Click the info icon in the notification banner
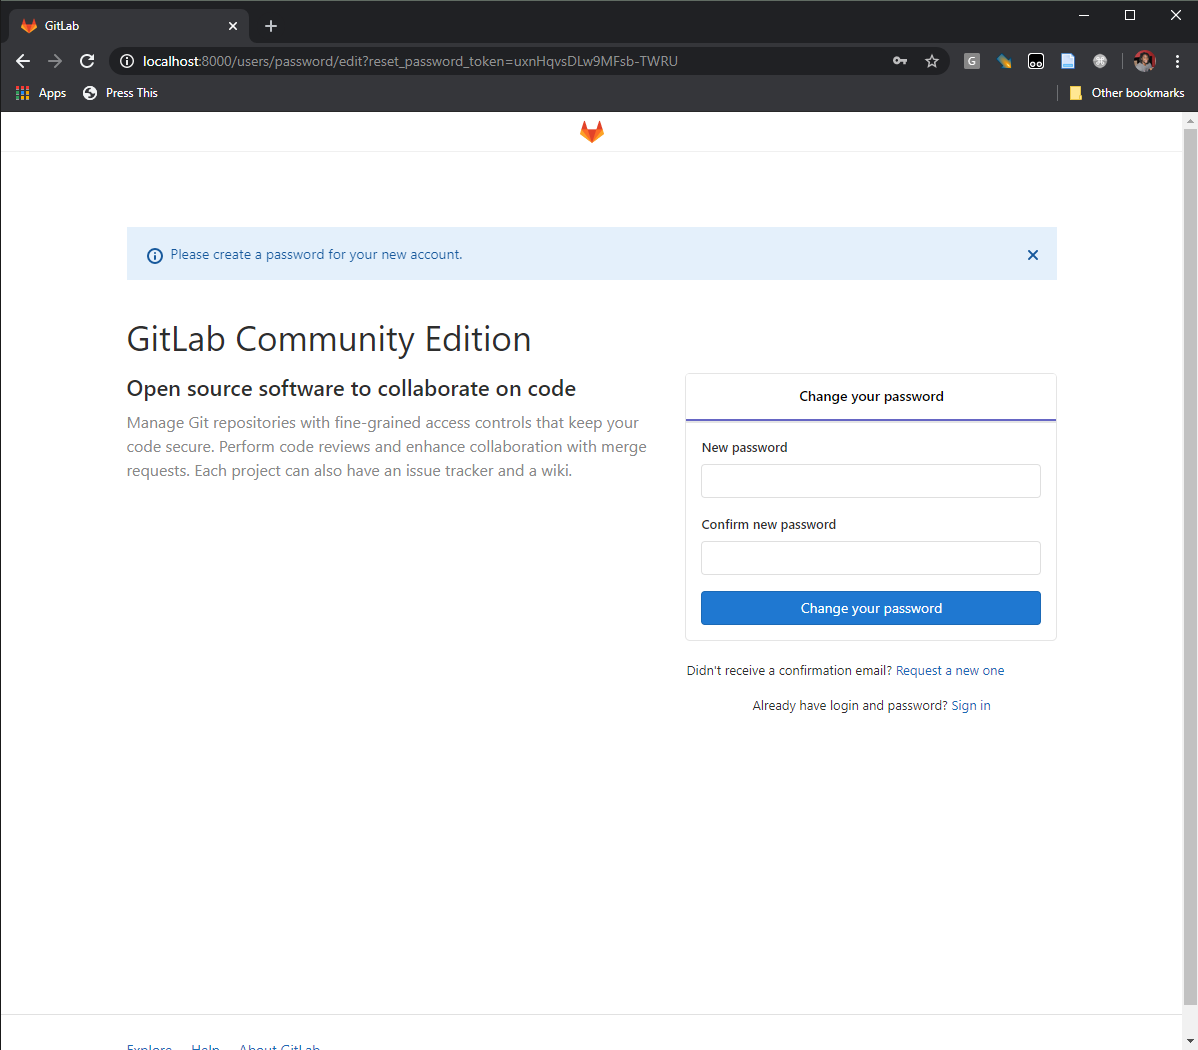Viewport: 1198px width, 1050px height. tap(154, 255)
